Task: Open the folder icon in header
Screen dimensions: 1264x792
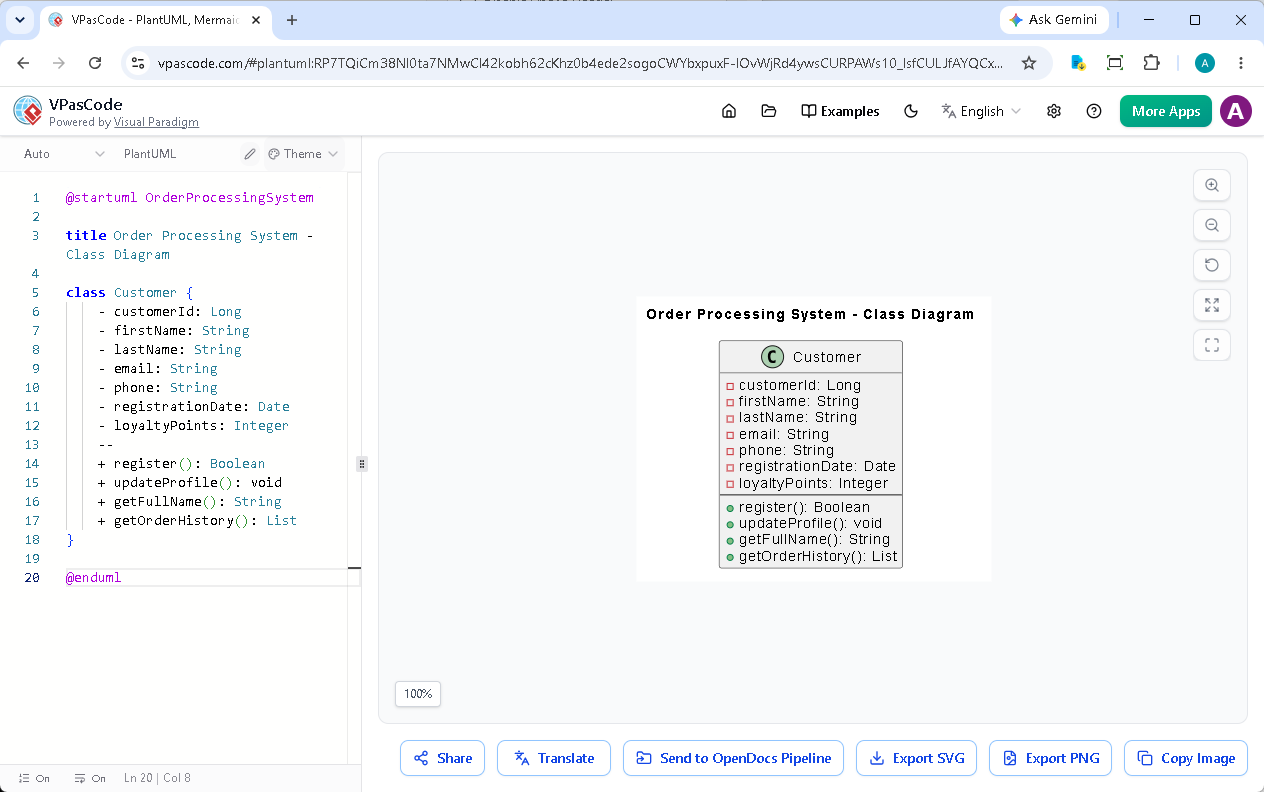Action: tap(769, 111)
